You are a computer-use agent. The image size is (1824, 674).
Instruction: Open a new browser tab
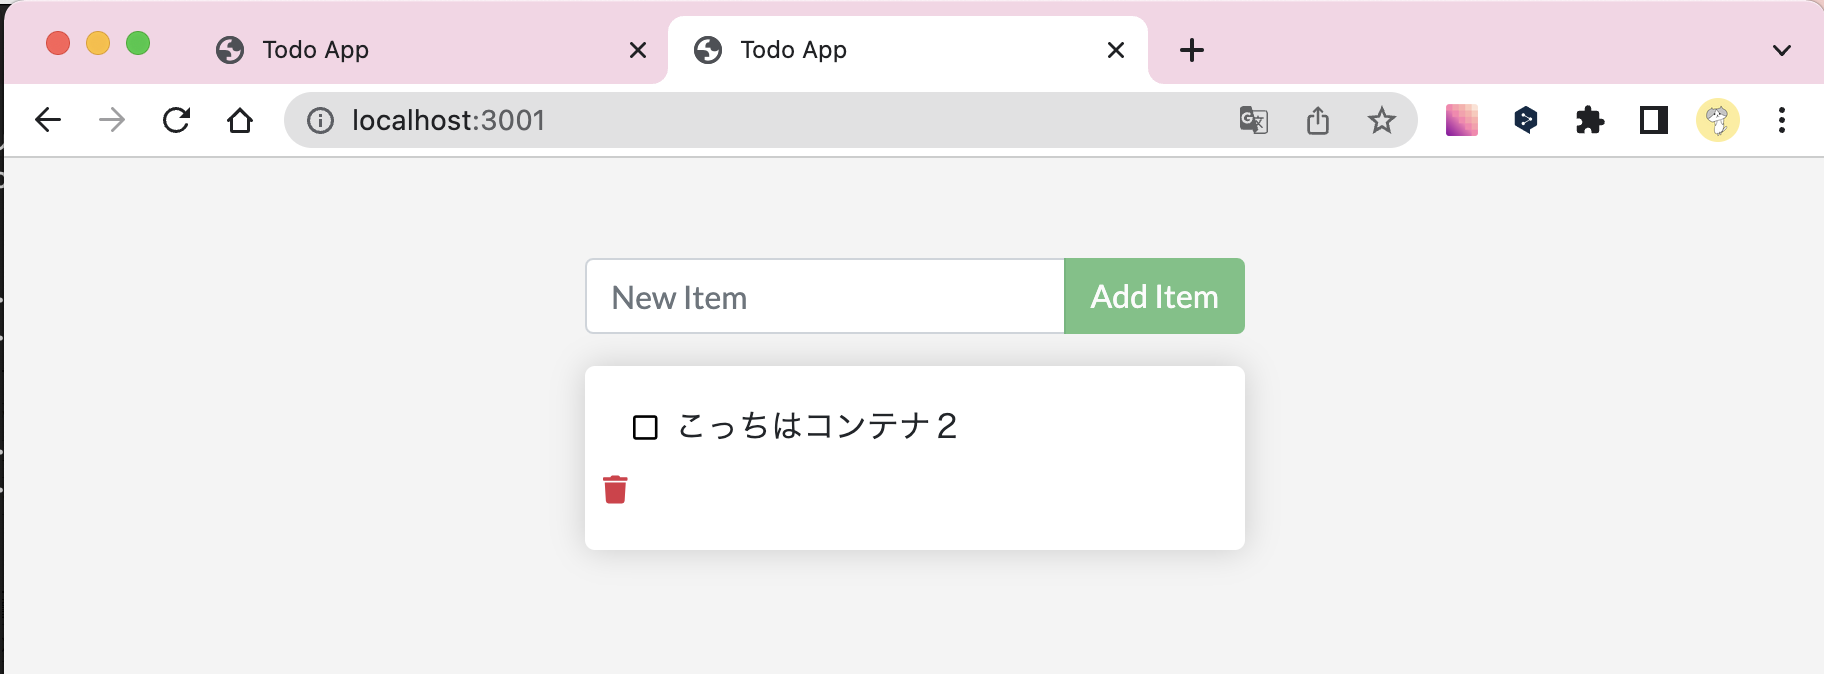point(1191,50)
